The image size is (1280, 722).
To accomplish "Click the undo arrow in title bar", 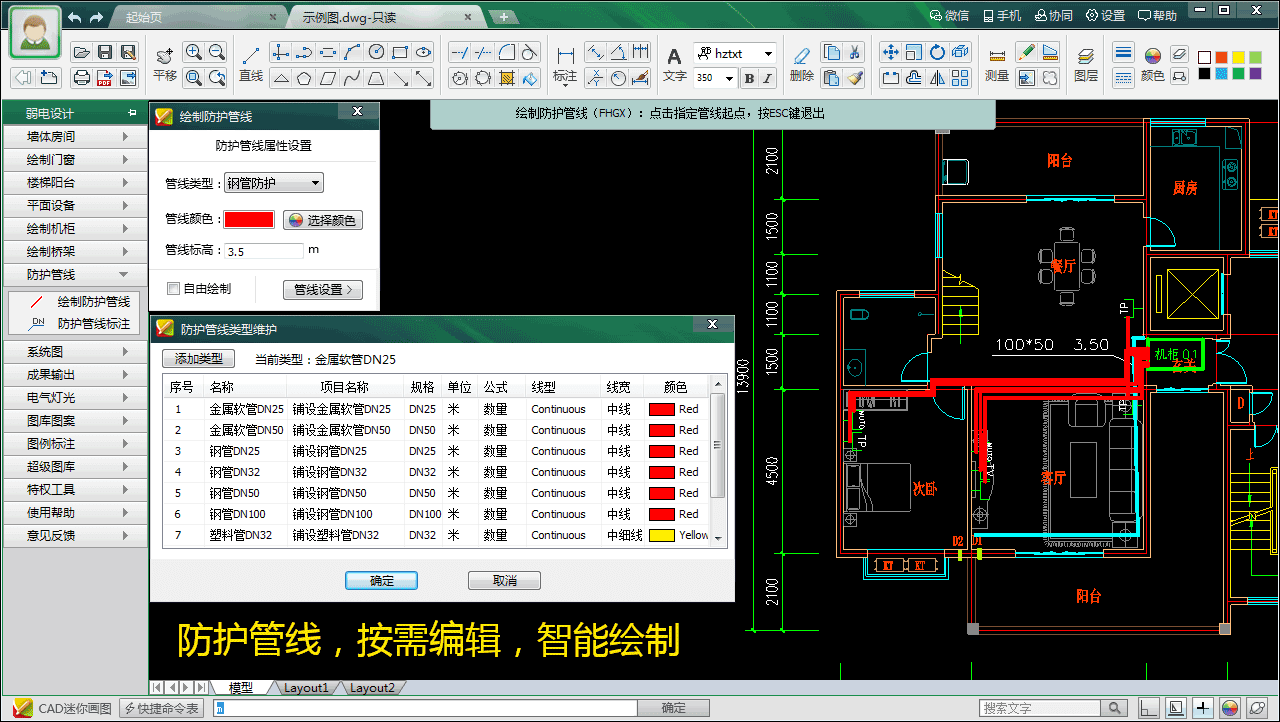I will [76, 17].
